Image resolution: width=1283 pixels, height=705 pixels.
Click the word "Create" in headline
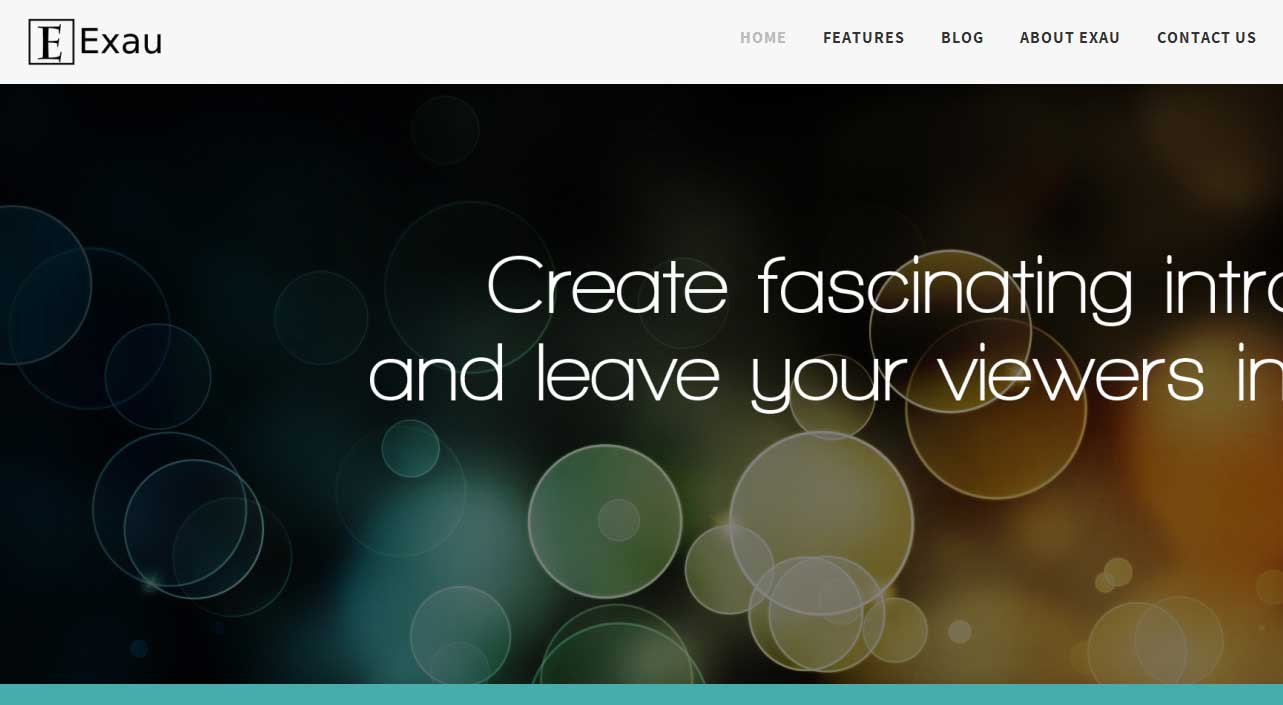point(608,286)
